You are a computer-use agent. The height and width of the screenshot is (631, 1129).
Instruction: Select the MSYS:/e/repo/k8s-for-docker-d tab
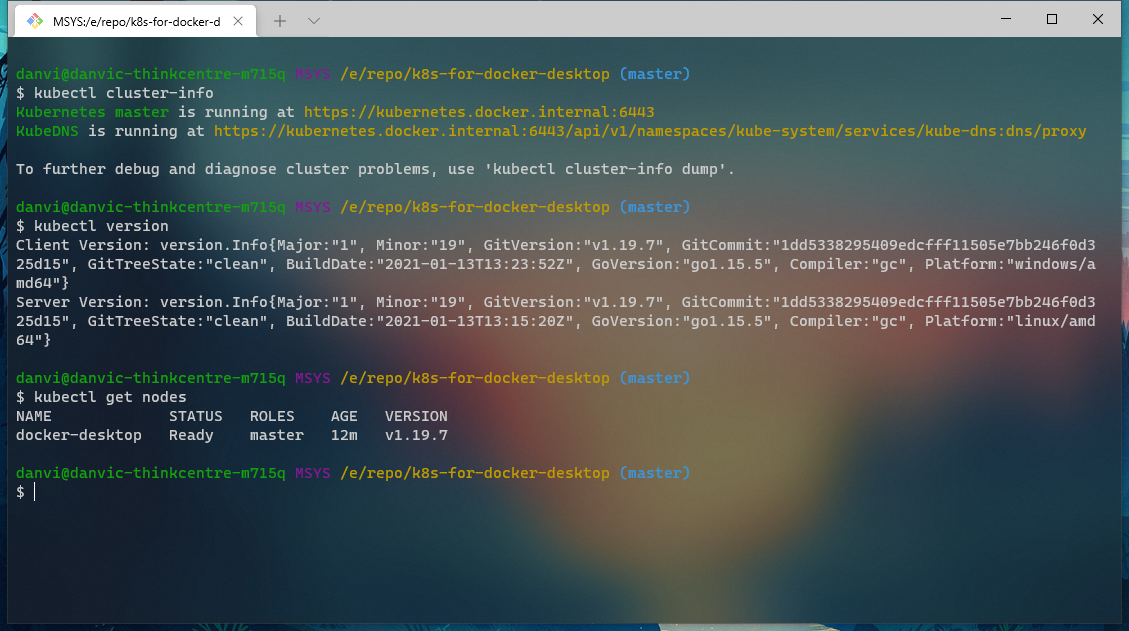pyautogui.click(x=135, y=21)
